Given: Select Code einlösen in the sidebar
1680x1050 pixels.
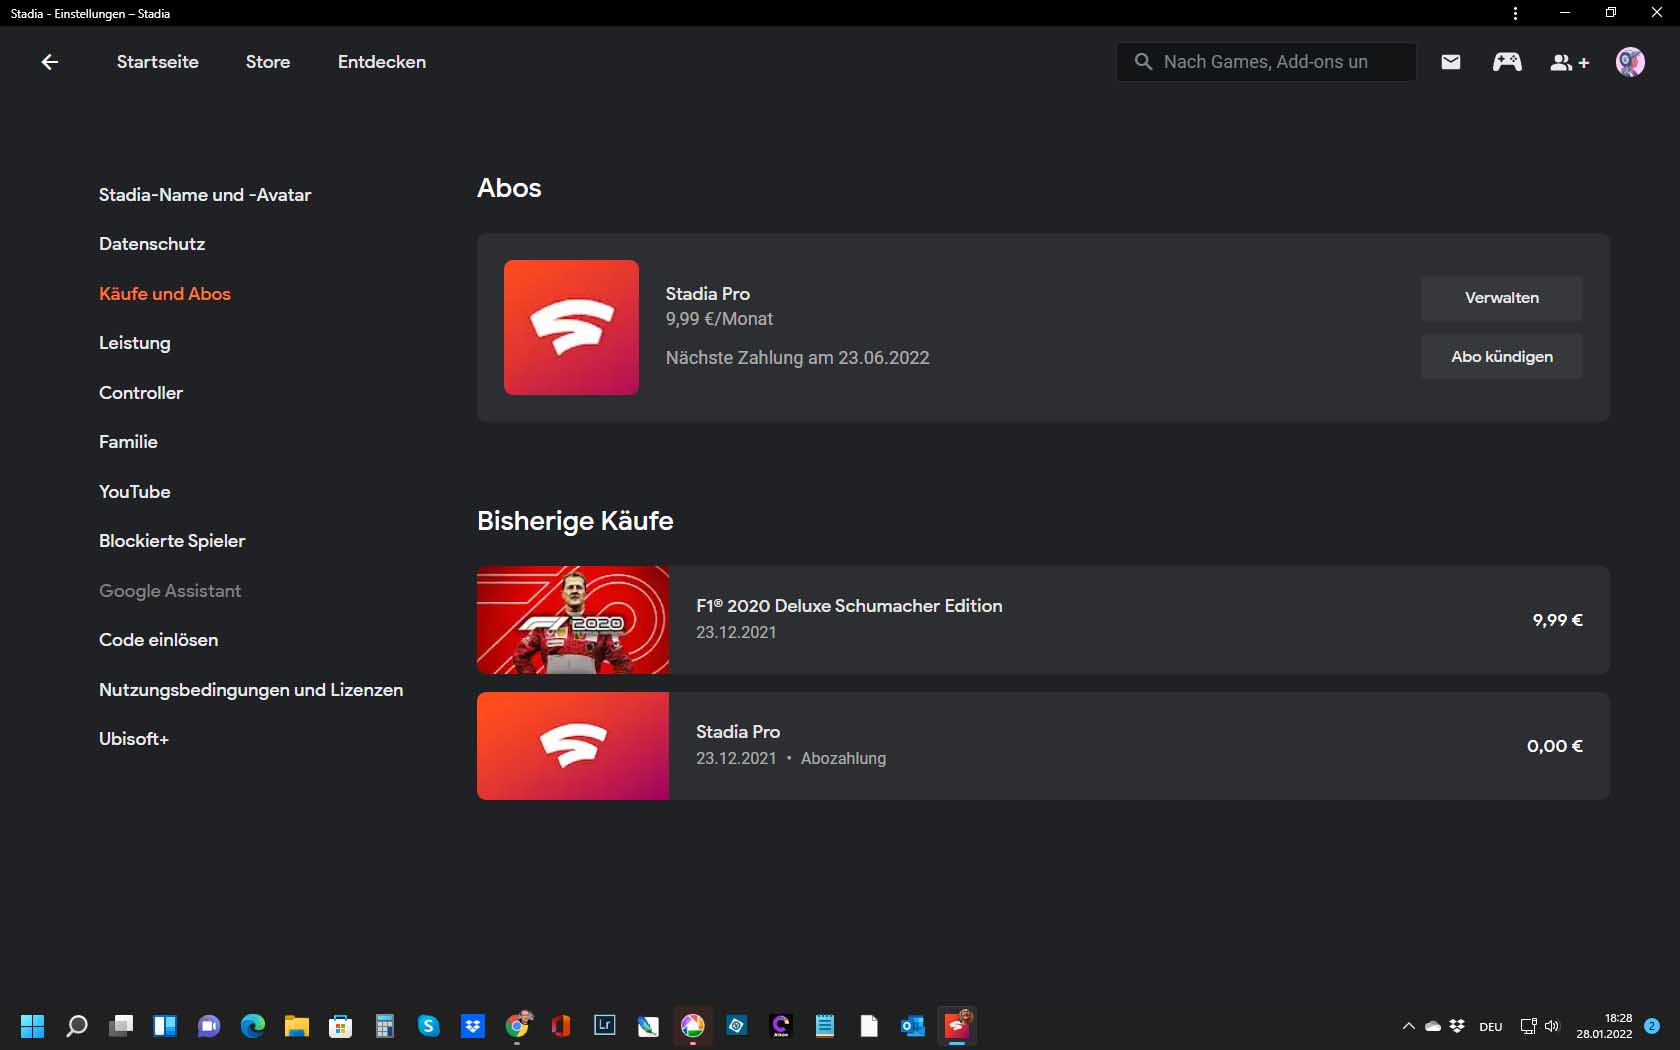Looking at the screenshot, I should [x=157, y=640].
